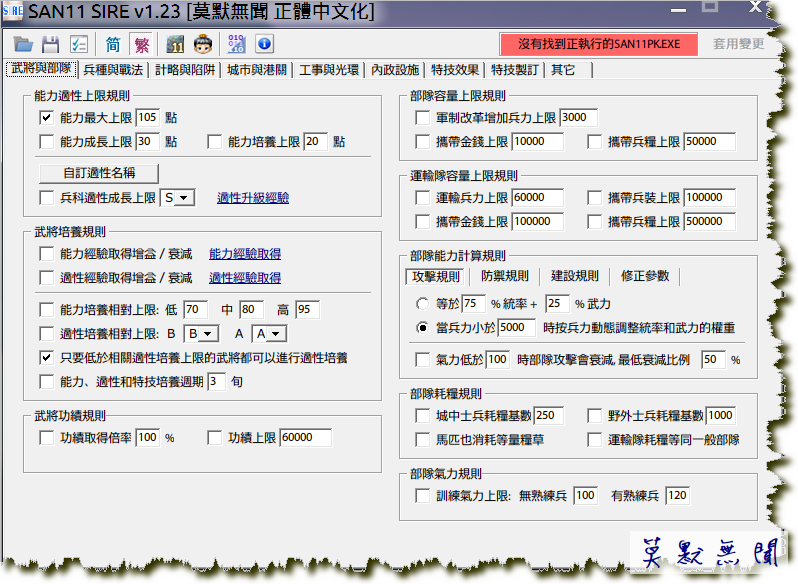
Task: Click the binary 0101 icon in toolbar
Action: click(237, 44)
